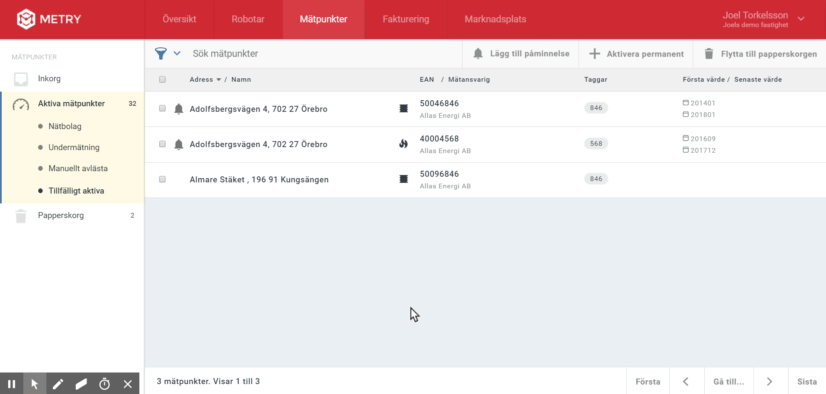The width and height of the screenshot is (826, 394).
Task: Expand the filter dropdown chevron
Action: (177, 53)
